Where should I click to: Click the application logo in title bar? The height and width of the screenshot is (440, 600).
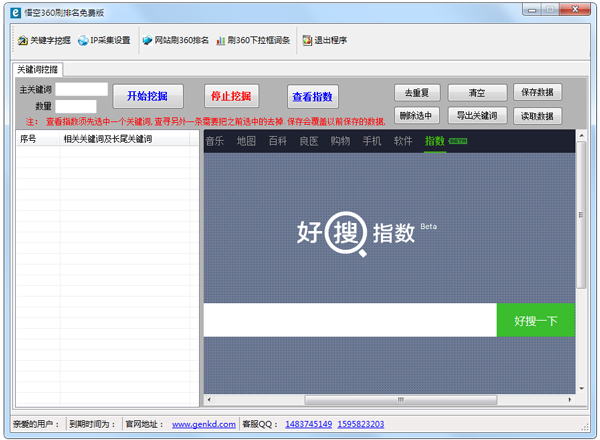[x=15, y=13]
